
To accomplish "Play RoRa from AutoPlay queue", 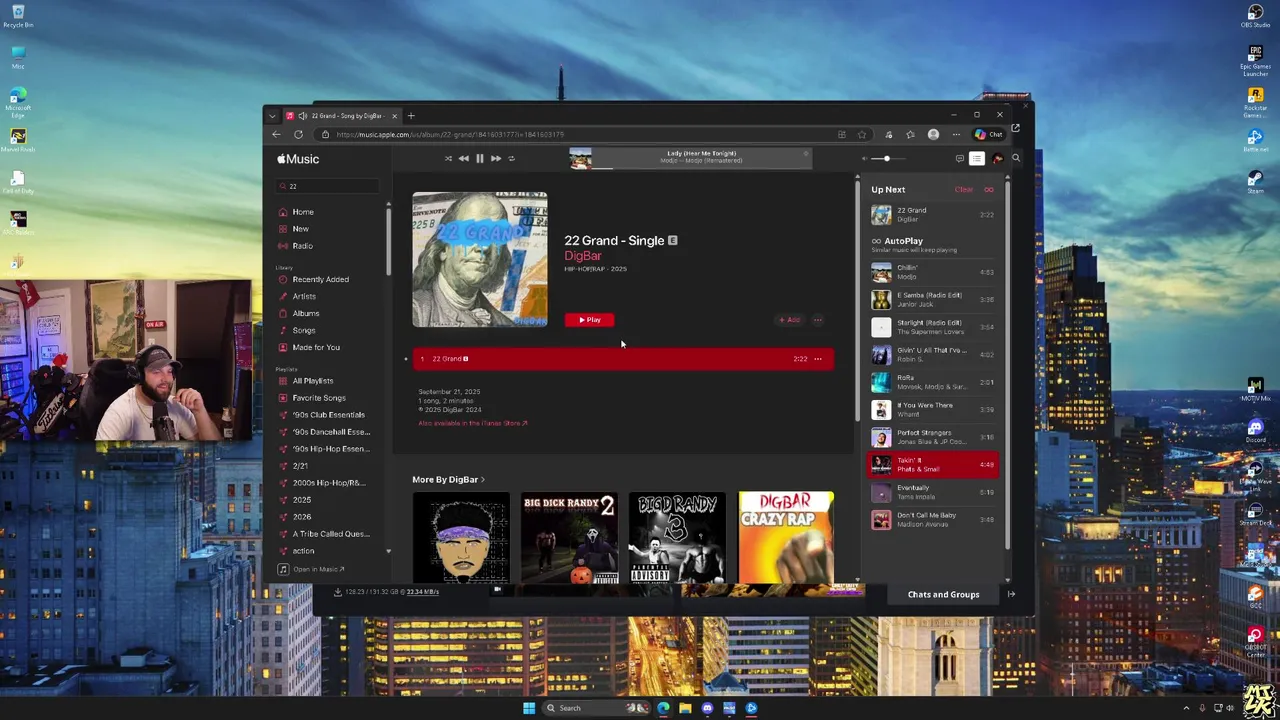I will (x=933, y=382).
